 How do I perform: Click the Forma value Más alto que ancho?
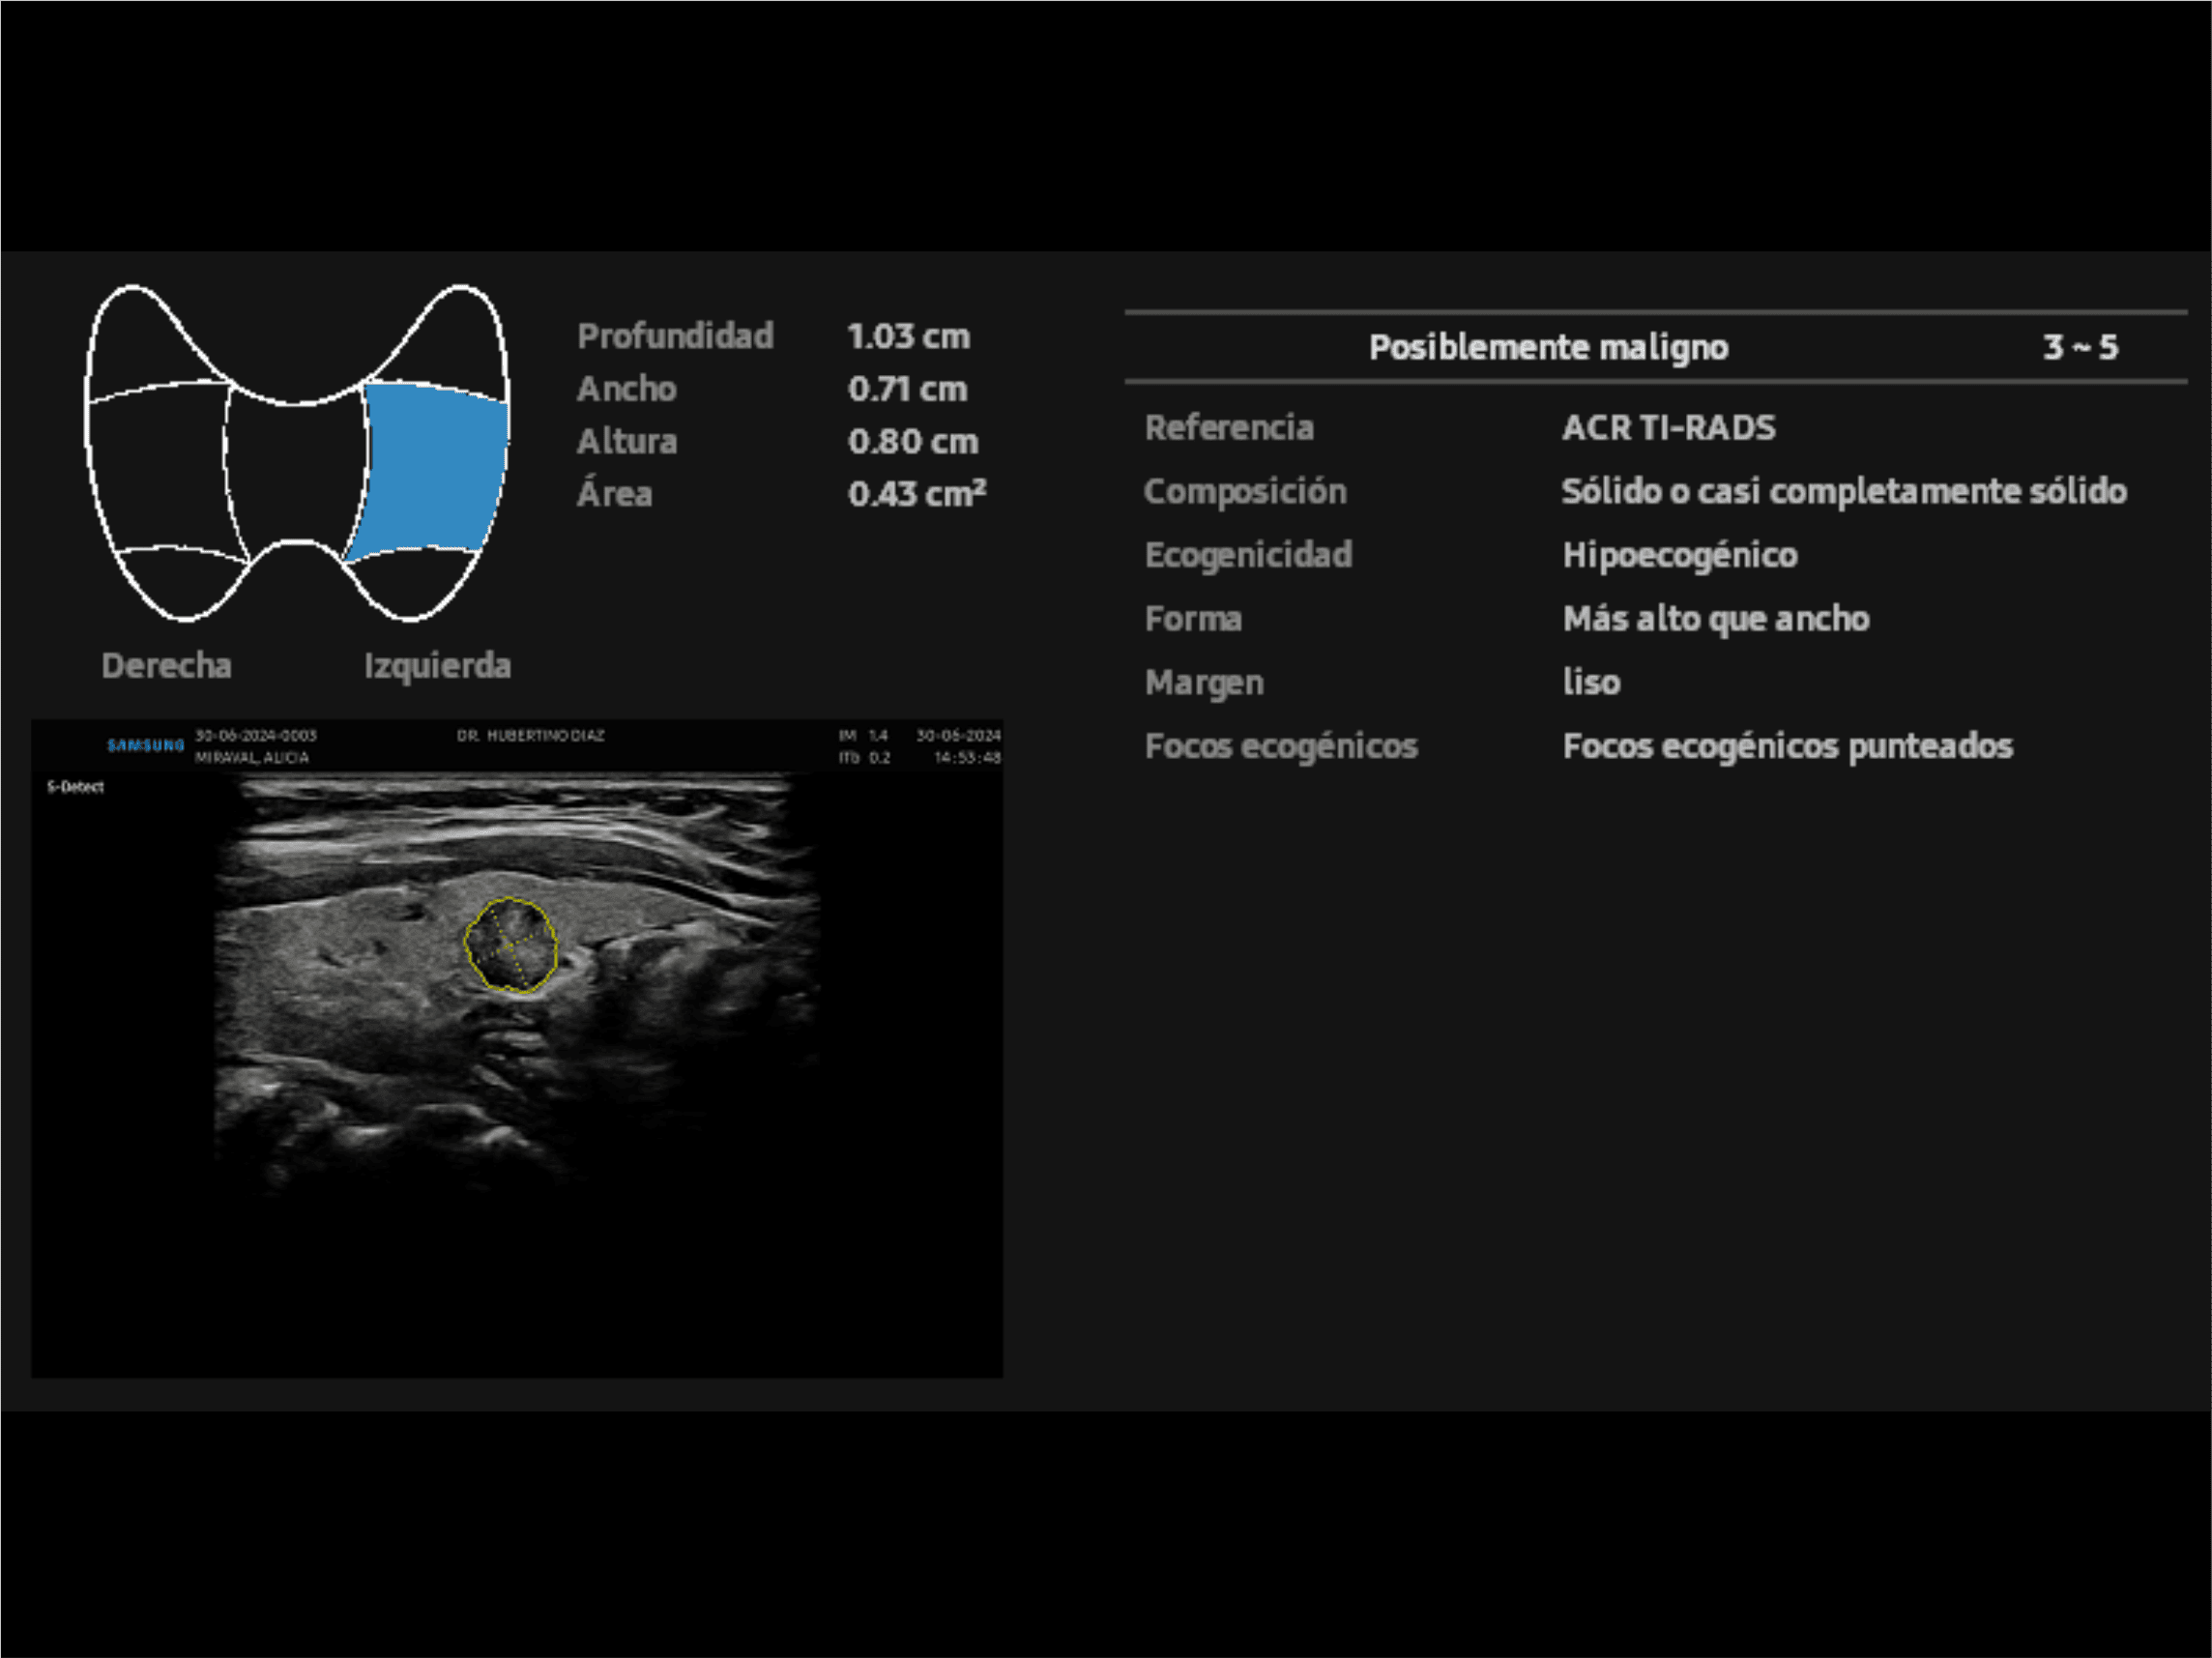[x=1715, y=619]
